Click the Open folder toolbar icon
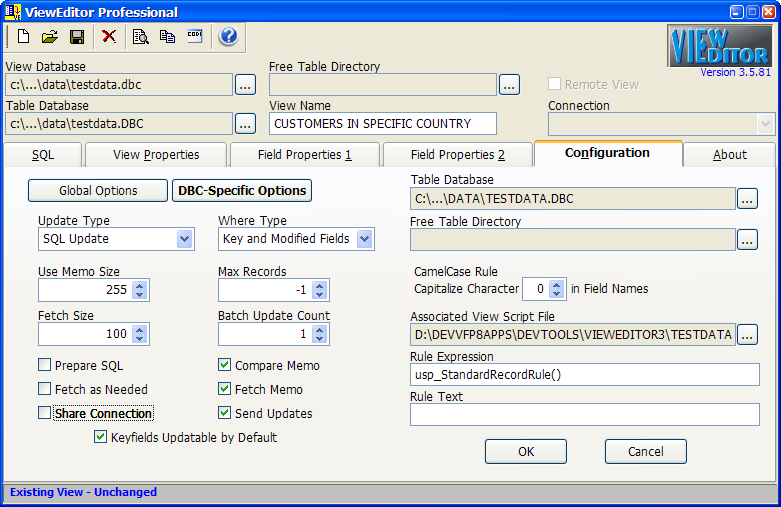This screenshot has height=507, width=781. point(49,37)
